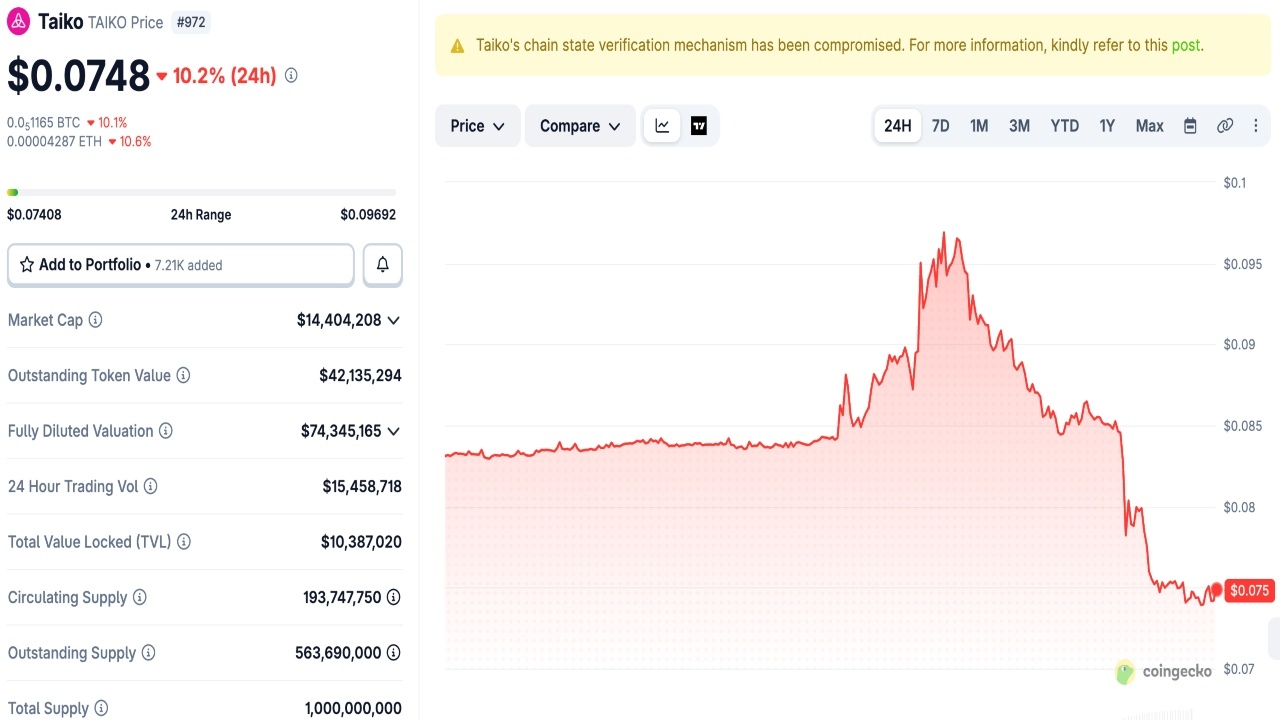Click star Add to Portfolio button
1280x720 pixels.
[181, 265]
